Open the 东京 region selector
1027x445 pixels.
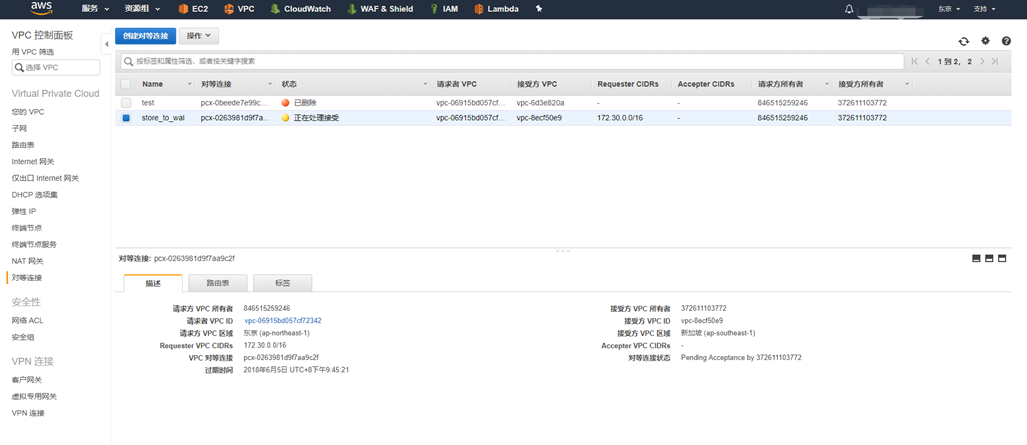(949, 9)
